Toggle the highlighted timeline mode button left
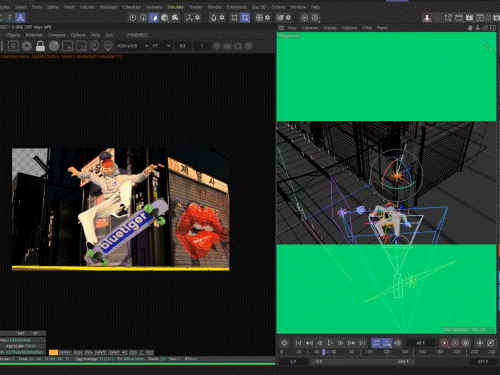 (x=376, y=343)
